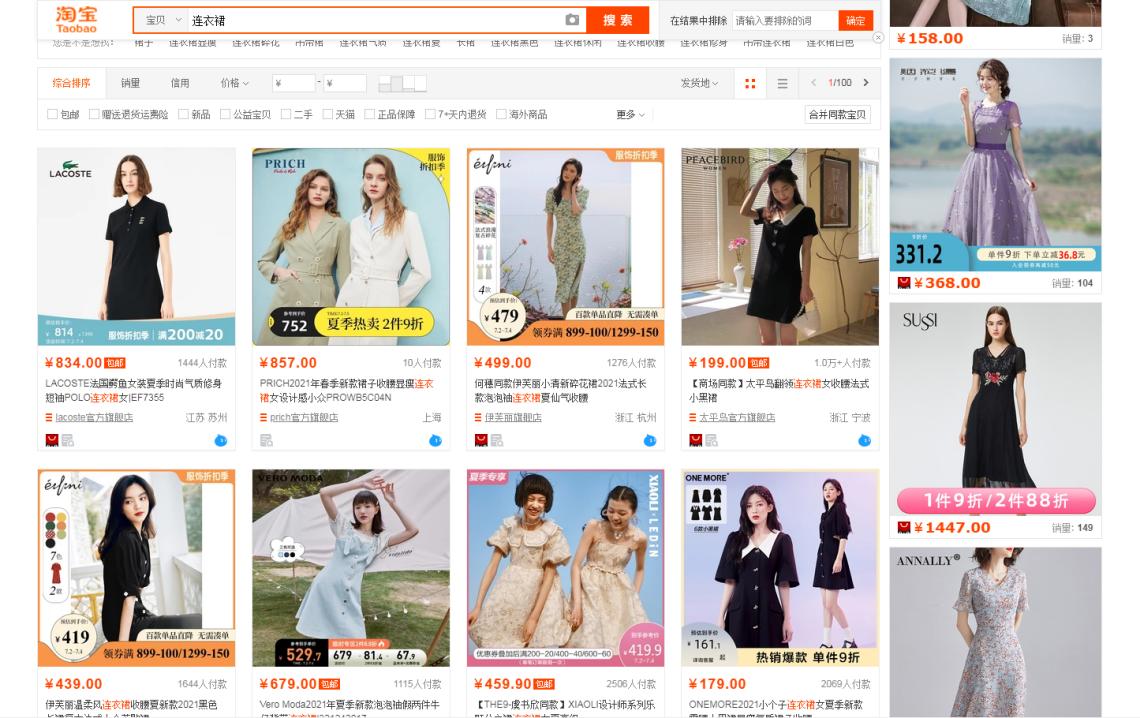Click gray card icon under prich item

(x=266, y=440)
